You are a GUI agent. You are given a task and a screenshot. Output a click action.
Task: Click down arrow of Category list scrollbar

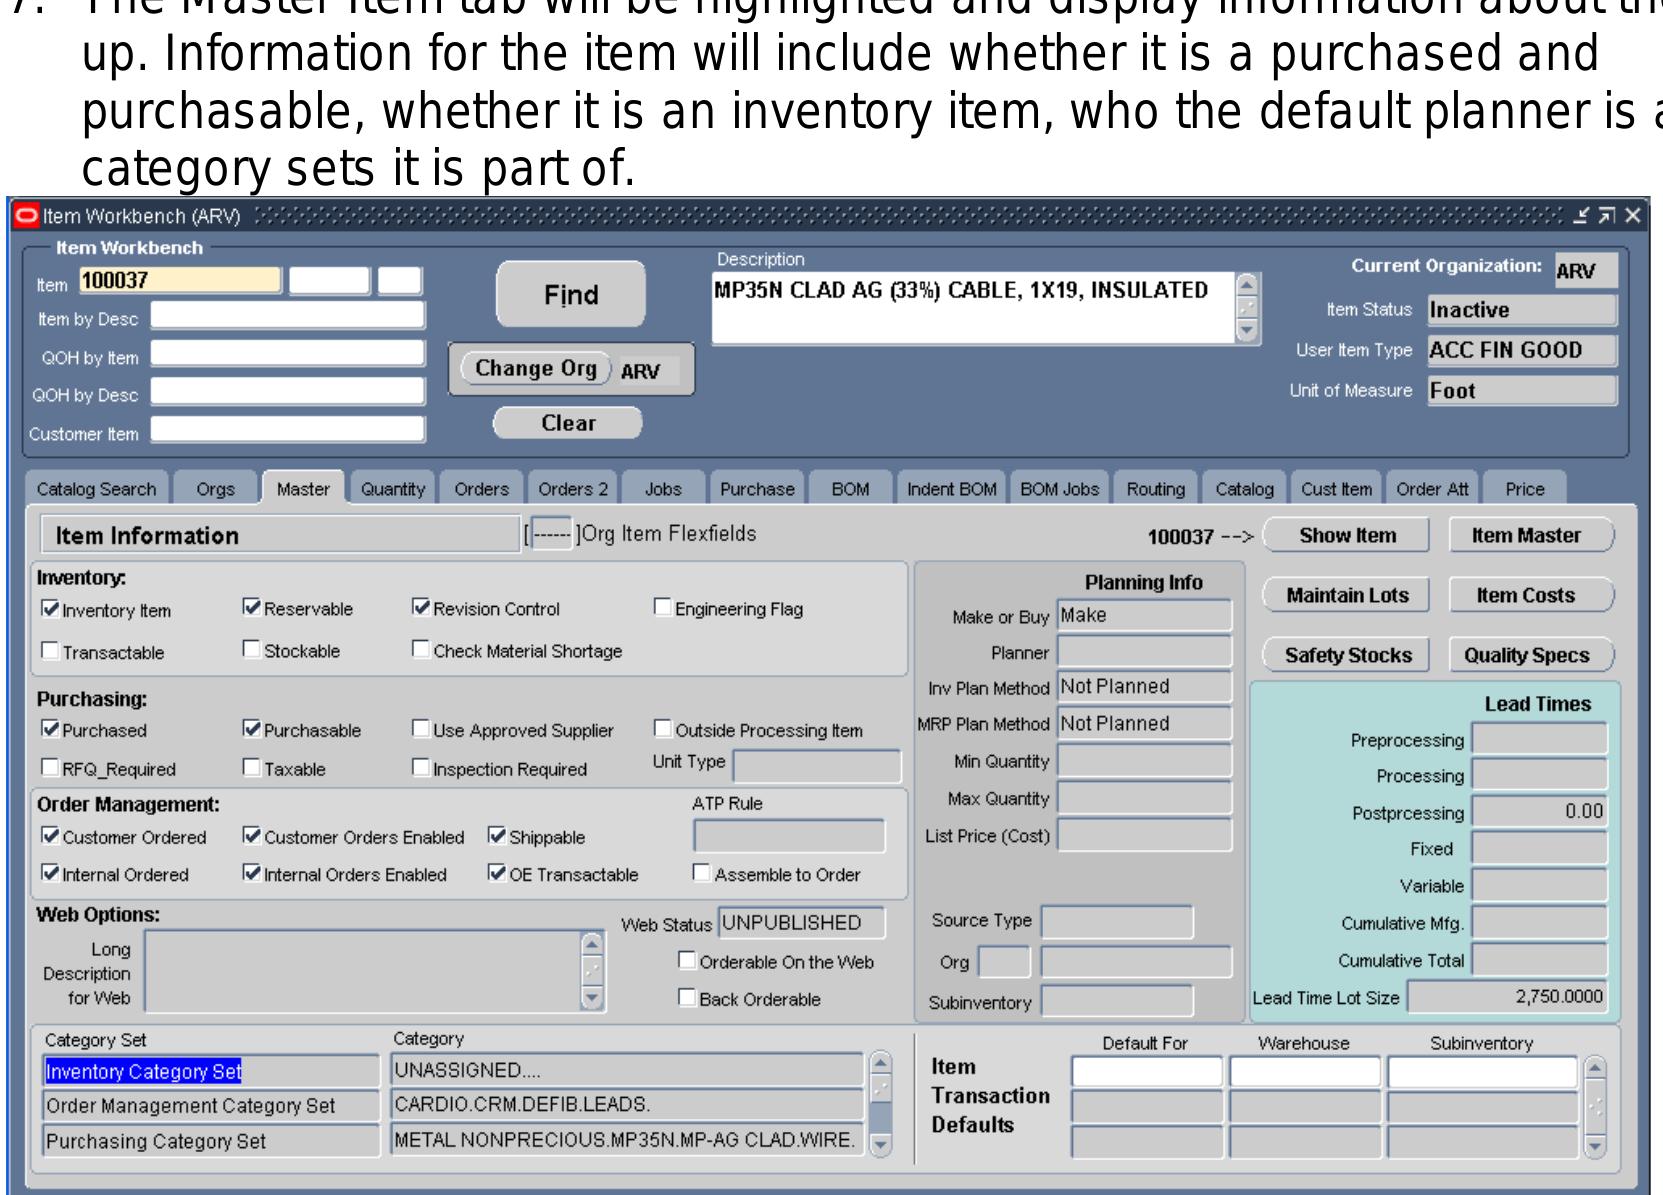[880, 1145]
